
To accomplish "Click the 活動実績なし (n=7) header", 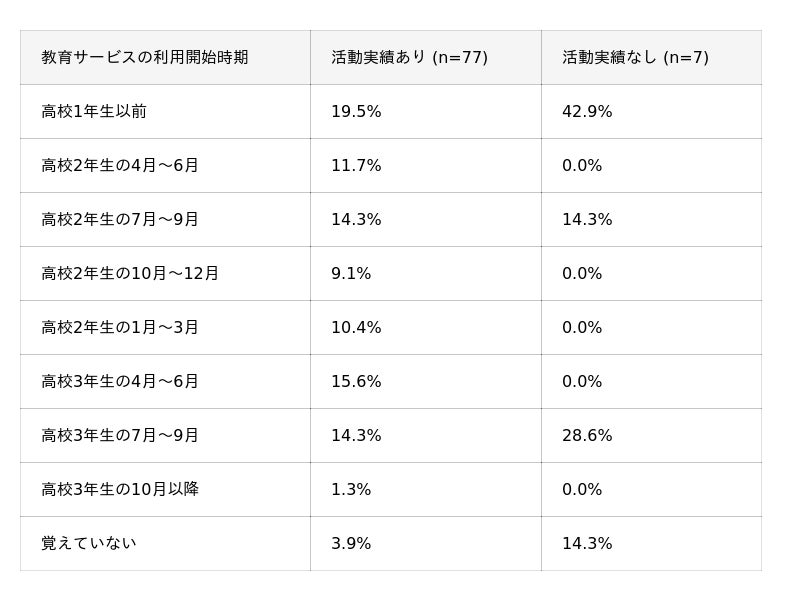I will pos(635,58).
